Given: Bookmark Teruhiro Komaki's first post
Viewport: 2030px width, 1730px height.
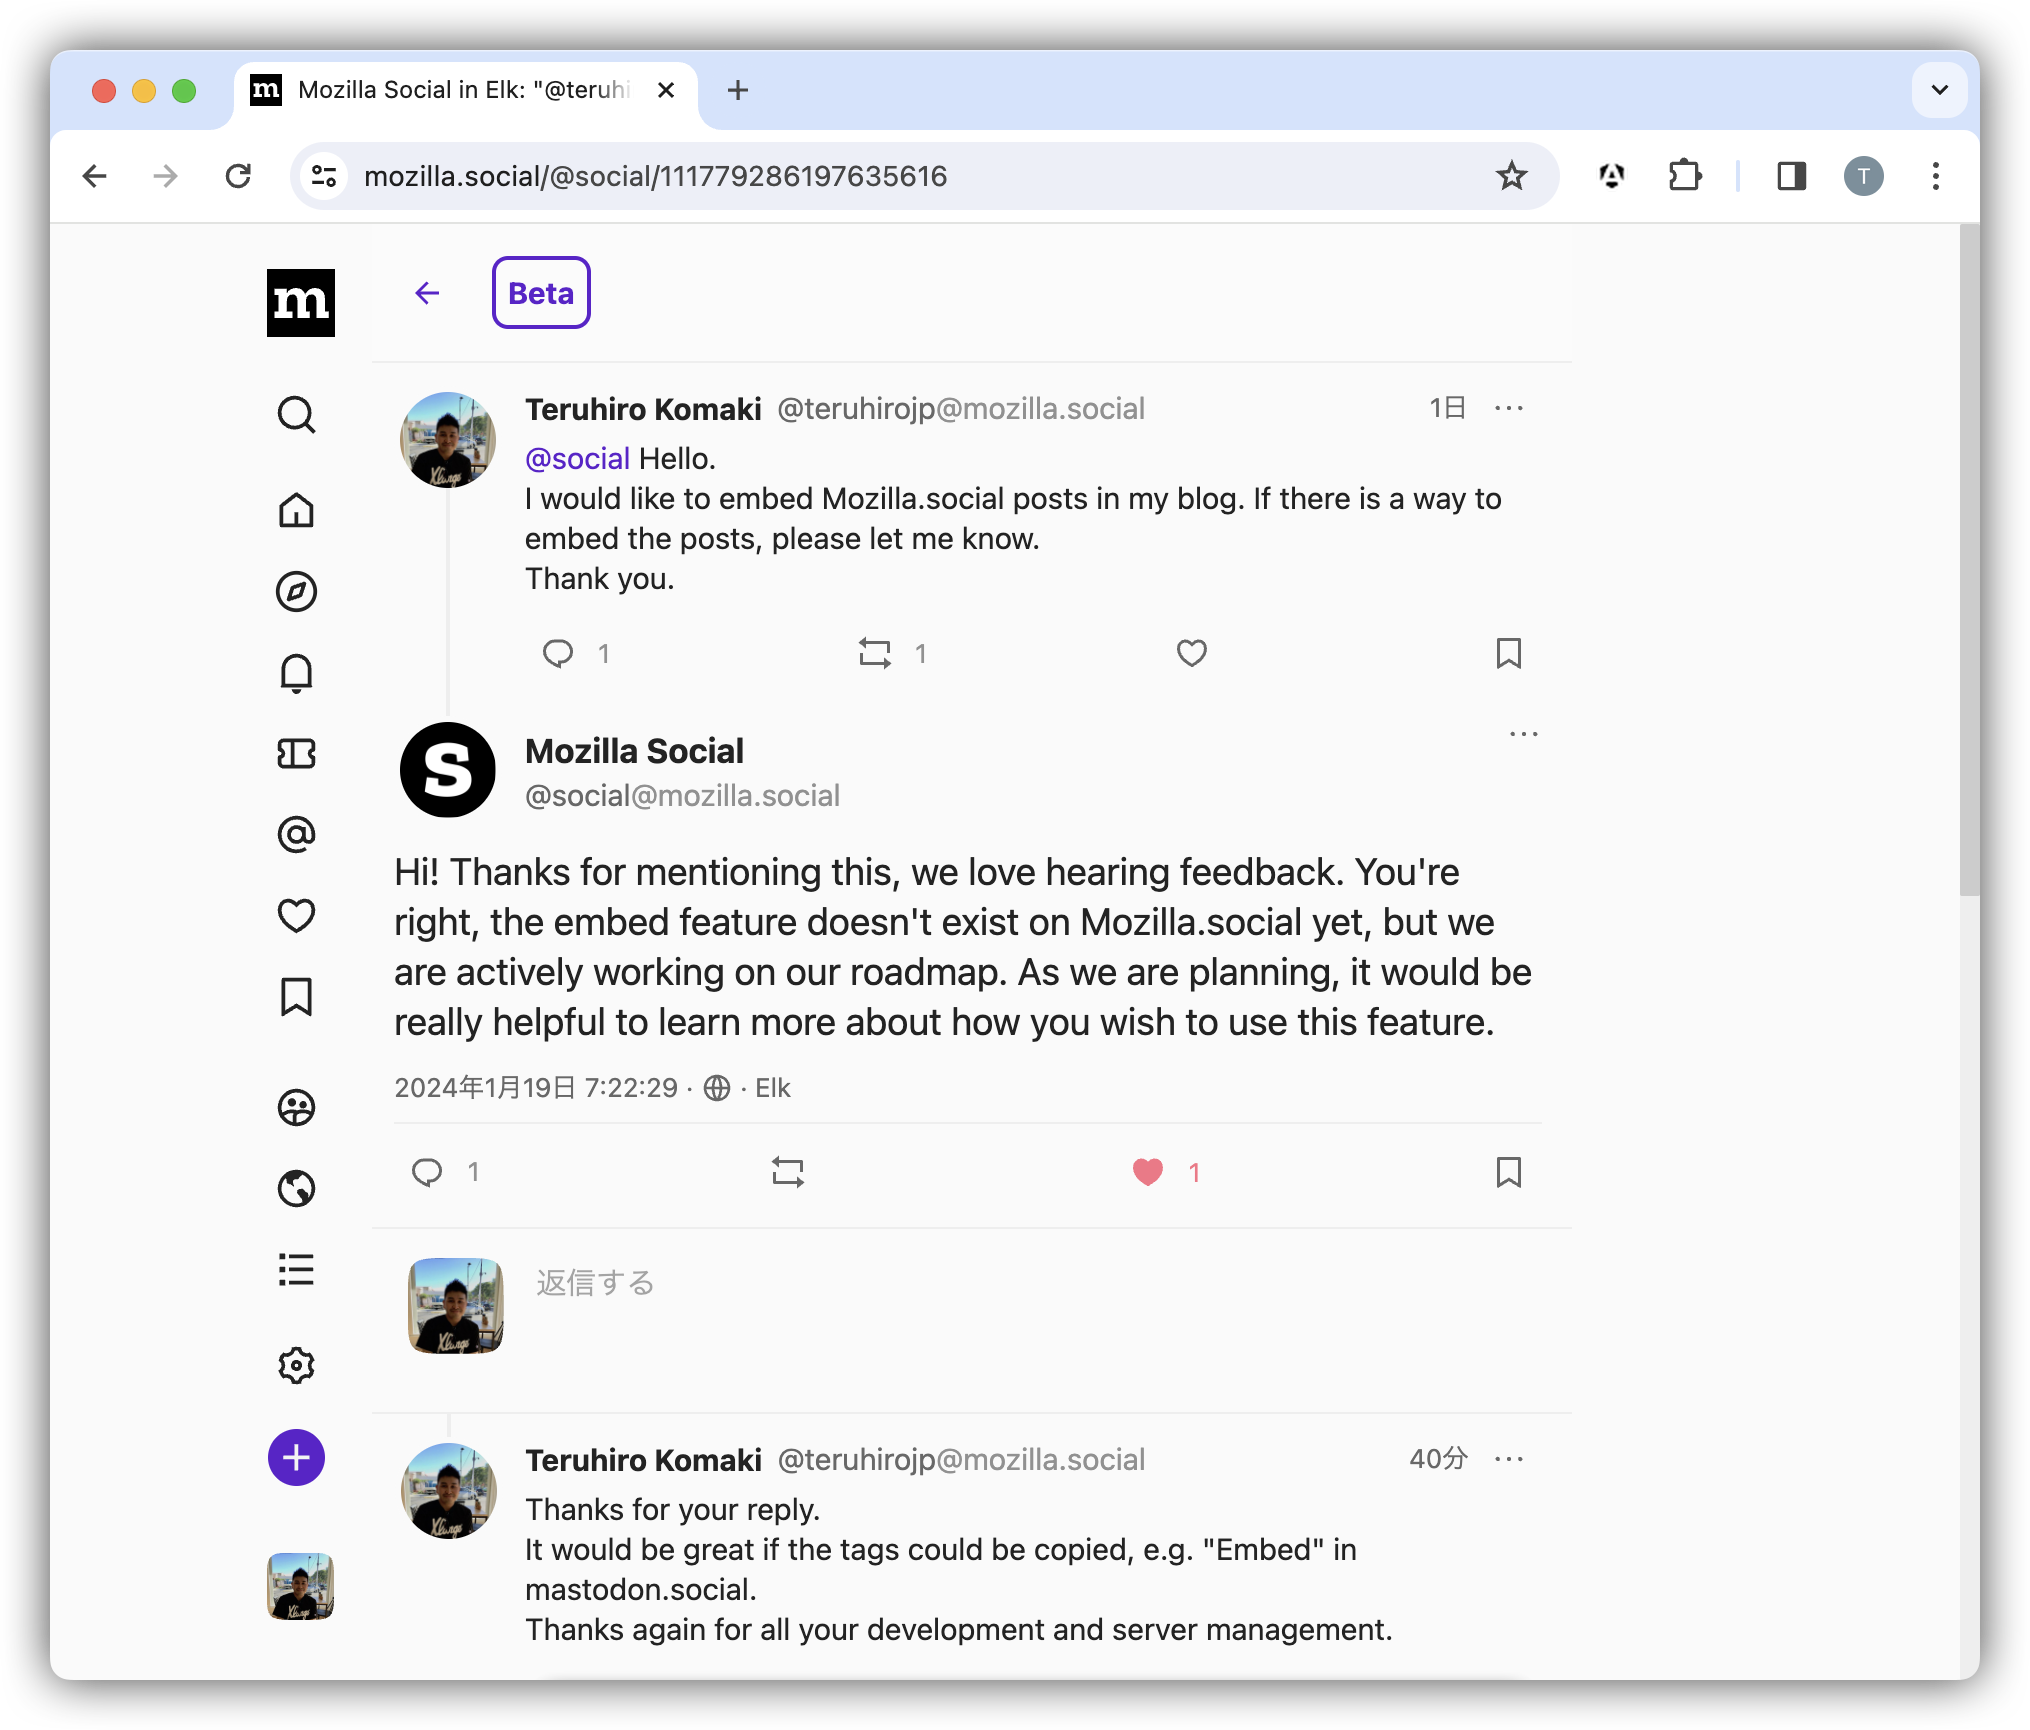Looking at the screenshot, I should click(1510, 654).
